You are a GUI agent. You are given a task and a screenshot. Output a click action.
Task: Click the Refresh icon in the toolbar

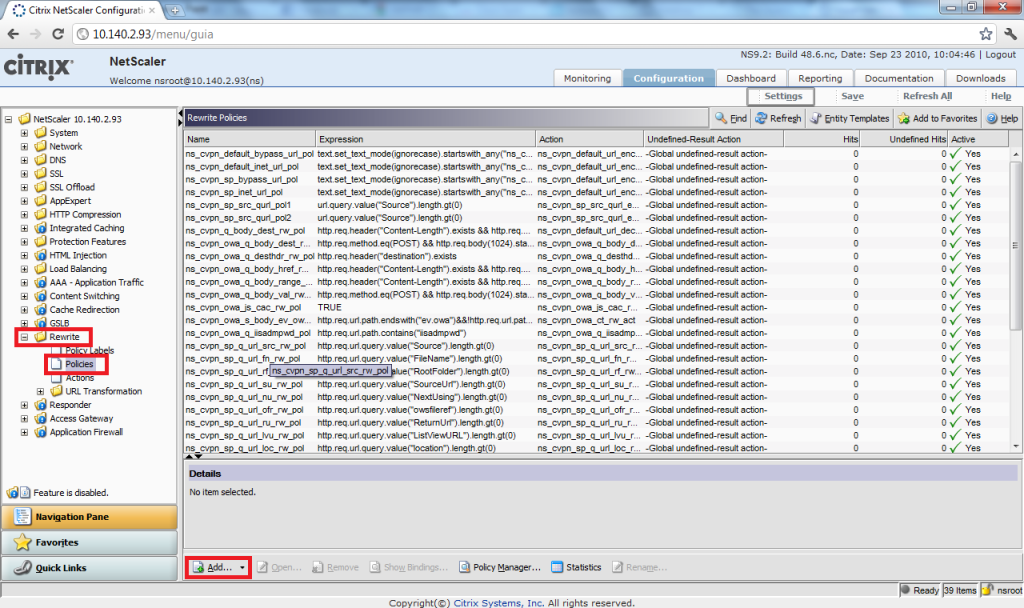coord(761,118)
